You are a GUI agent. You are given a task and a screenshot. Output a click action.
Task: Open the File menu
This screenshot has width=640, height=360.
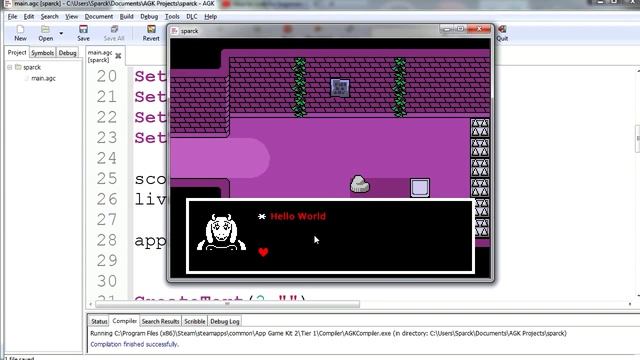(13, 17)
